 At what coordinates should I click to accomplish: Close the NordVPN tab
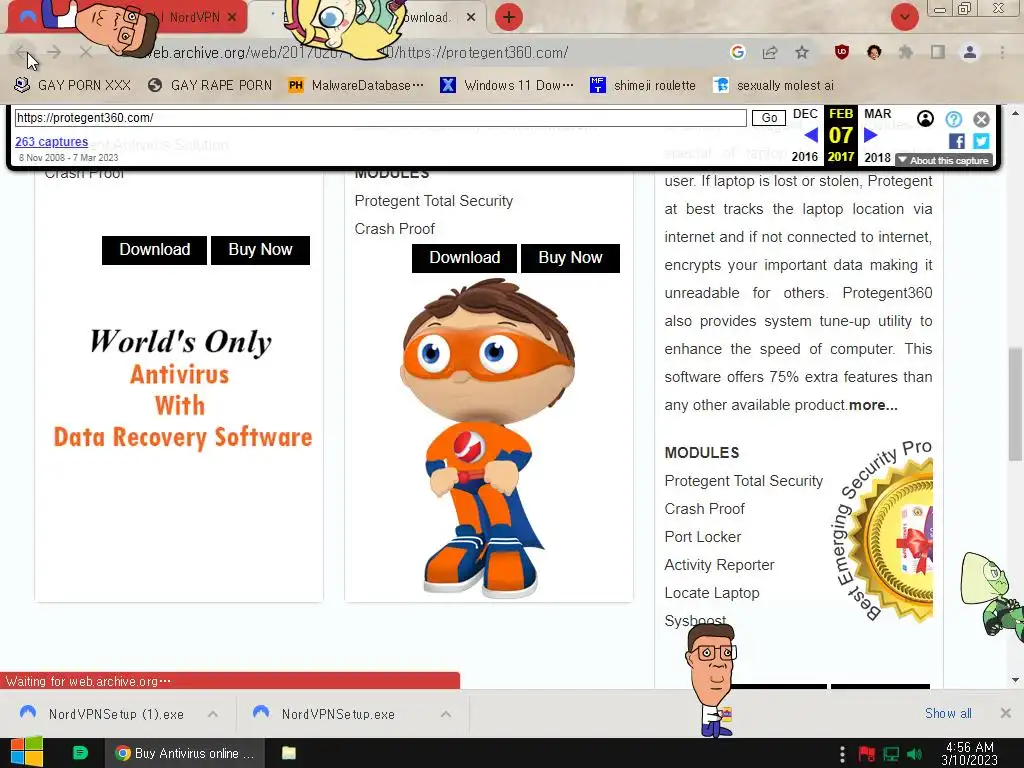232,18
